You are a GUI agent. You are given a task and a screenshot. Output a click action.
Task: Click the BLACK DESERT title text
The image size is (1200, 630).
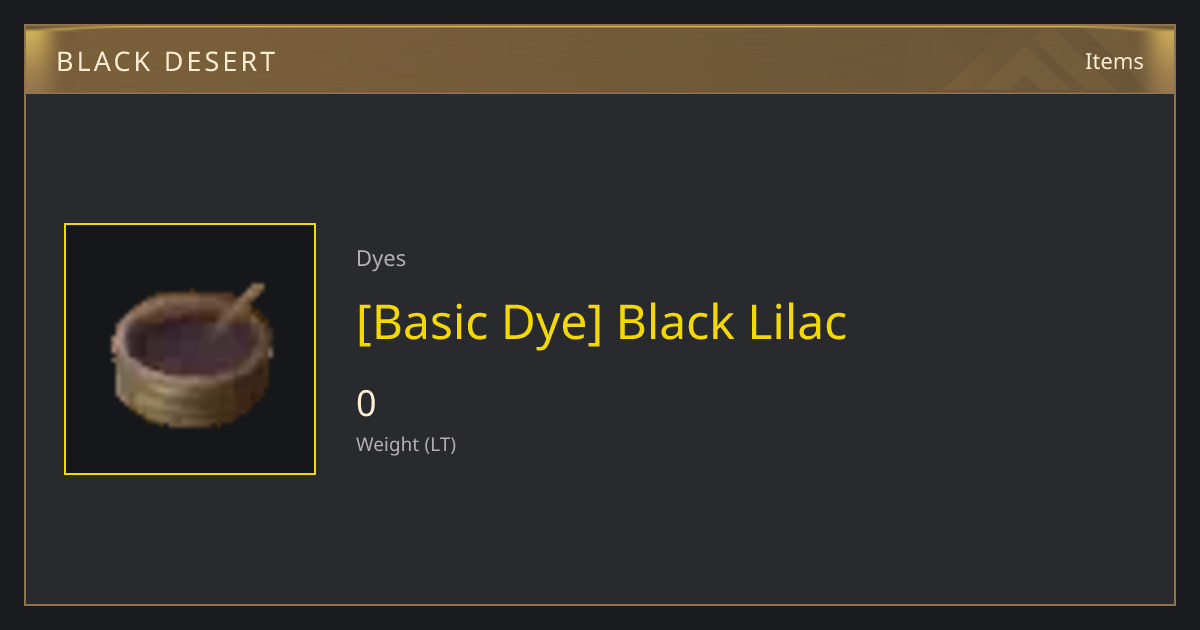(x=166, y=62)
